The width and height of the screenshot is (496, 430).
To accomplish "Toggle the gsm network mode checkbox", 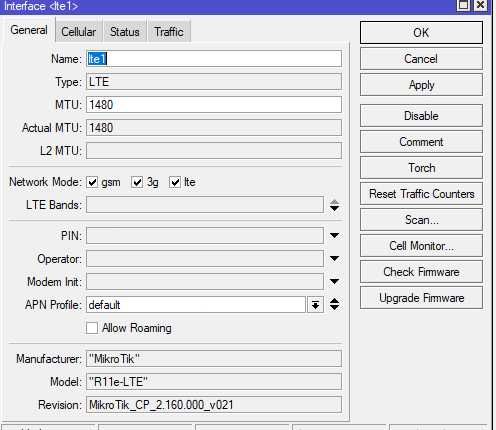I will pyautogui.click(x=92, y=182).
